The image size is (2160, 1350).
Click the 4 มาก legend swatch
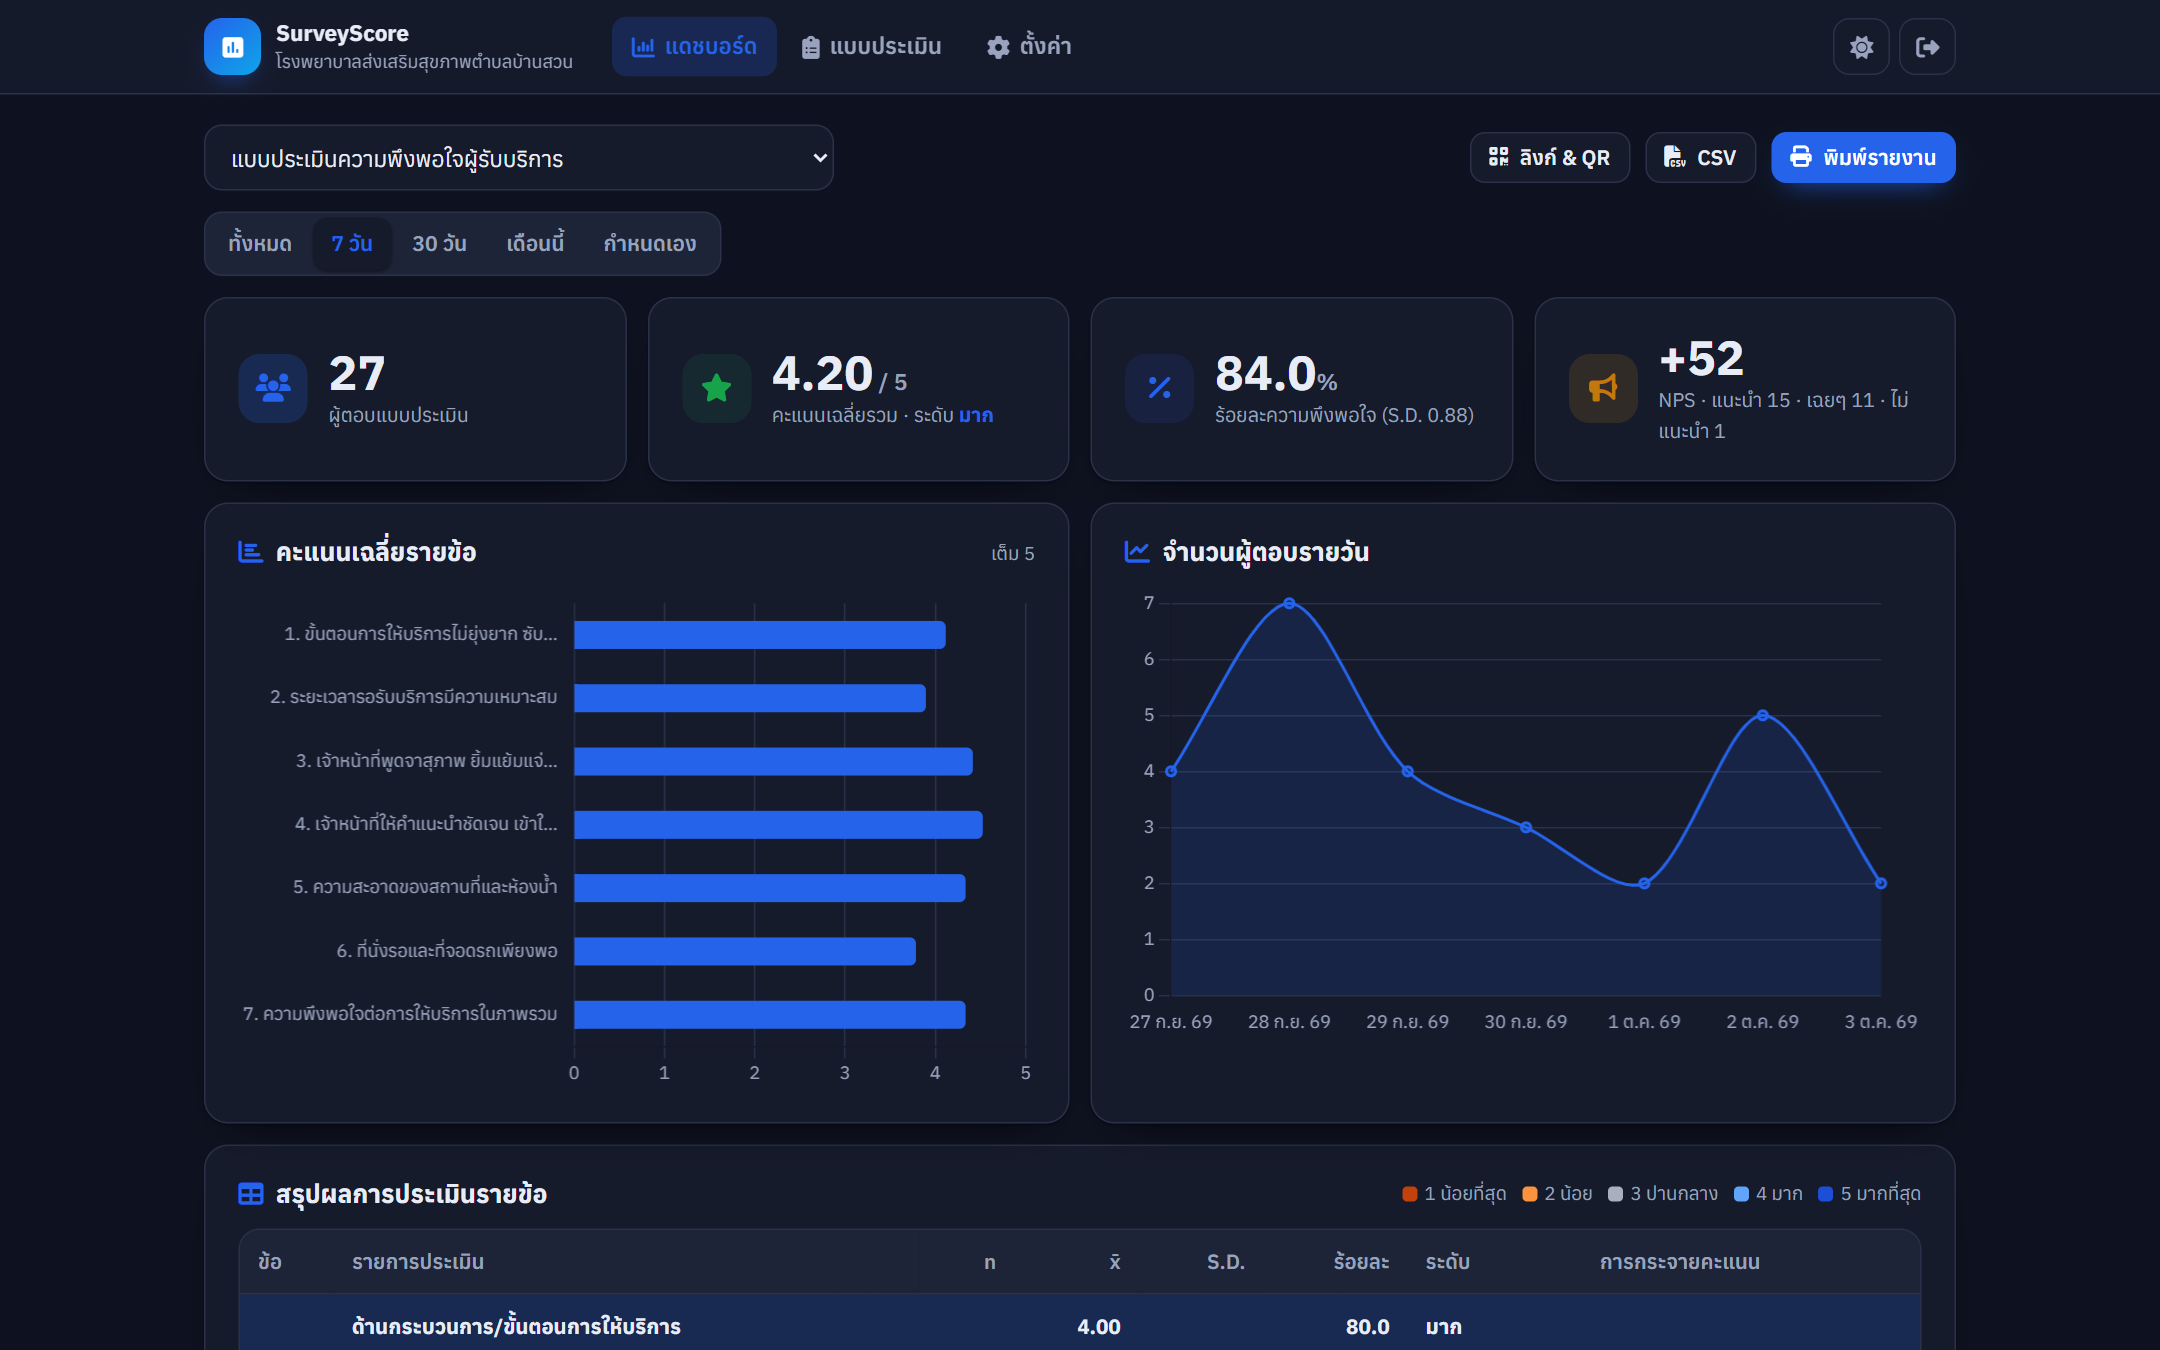(x=1741, y=1194)
